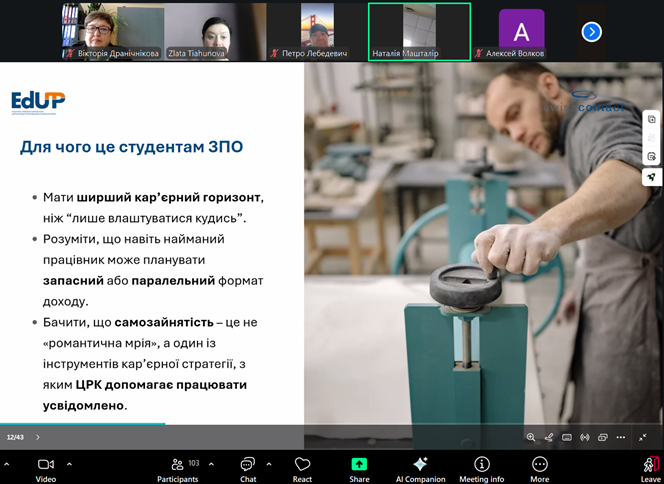Select the slide pen annotation tool
The width and height of the screenshot is (664, 484).
pyautogui.click(x=548, y=437)
